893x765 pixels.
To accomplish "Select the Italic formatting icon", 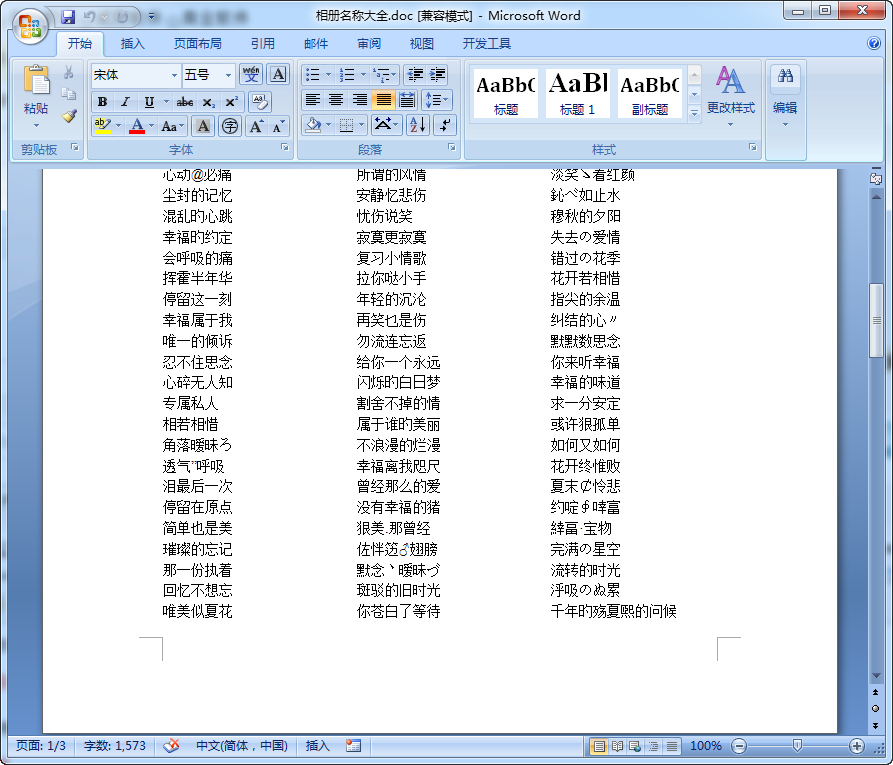I will pos(125,101).
